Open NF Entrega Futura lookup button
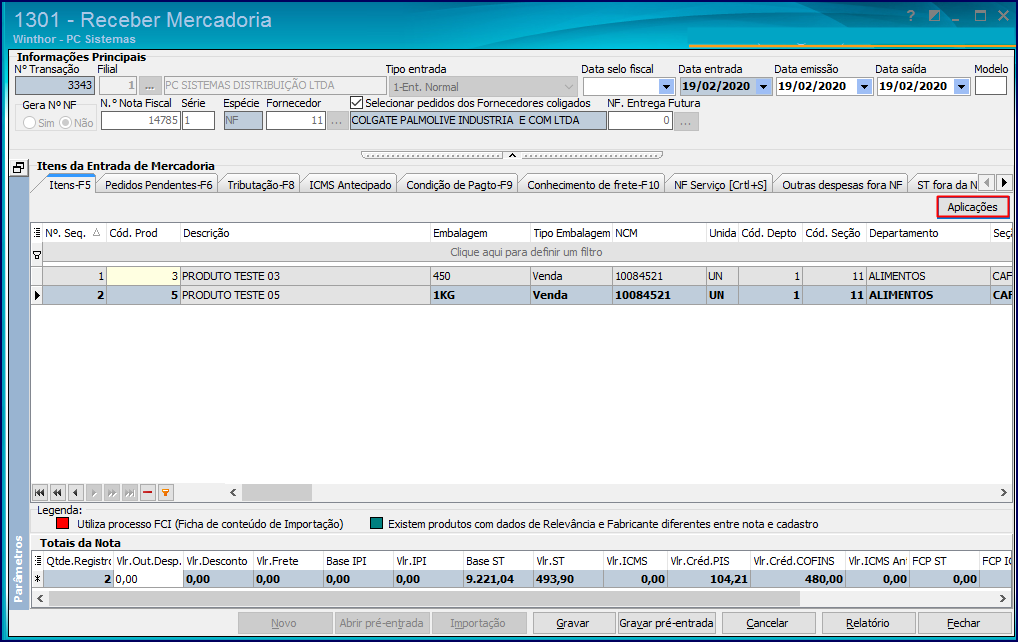This screenshot has width=1018, height=642. [x=686, y=121]
